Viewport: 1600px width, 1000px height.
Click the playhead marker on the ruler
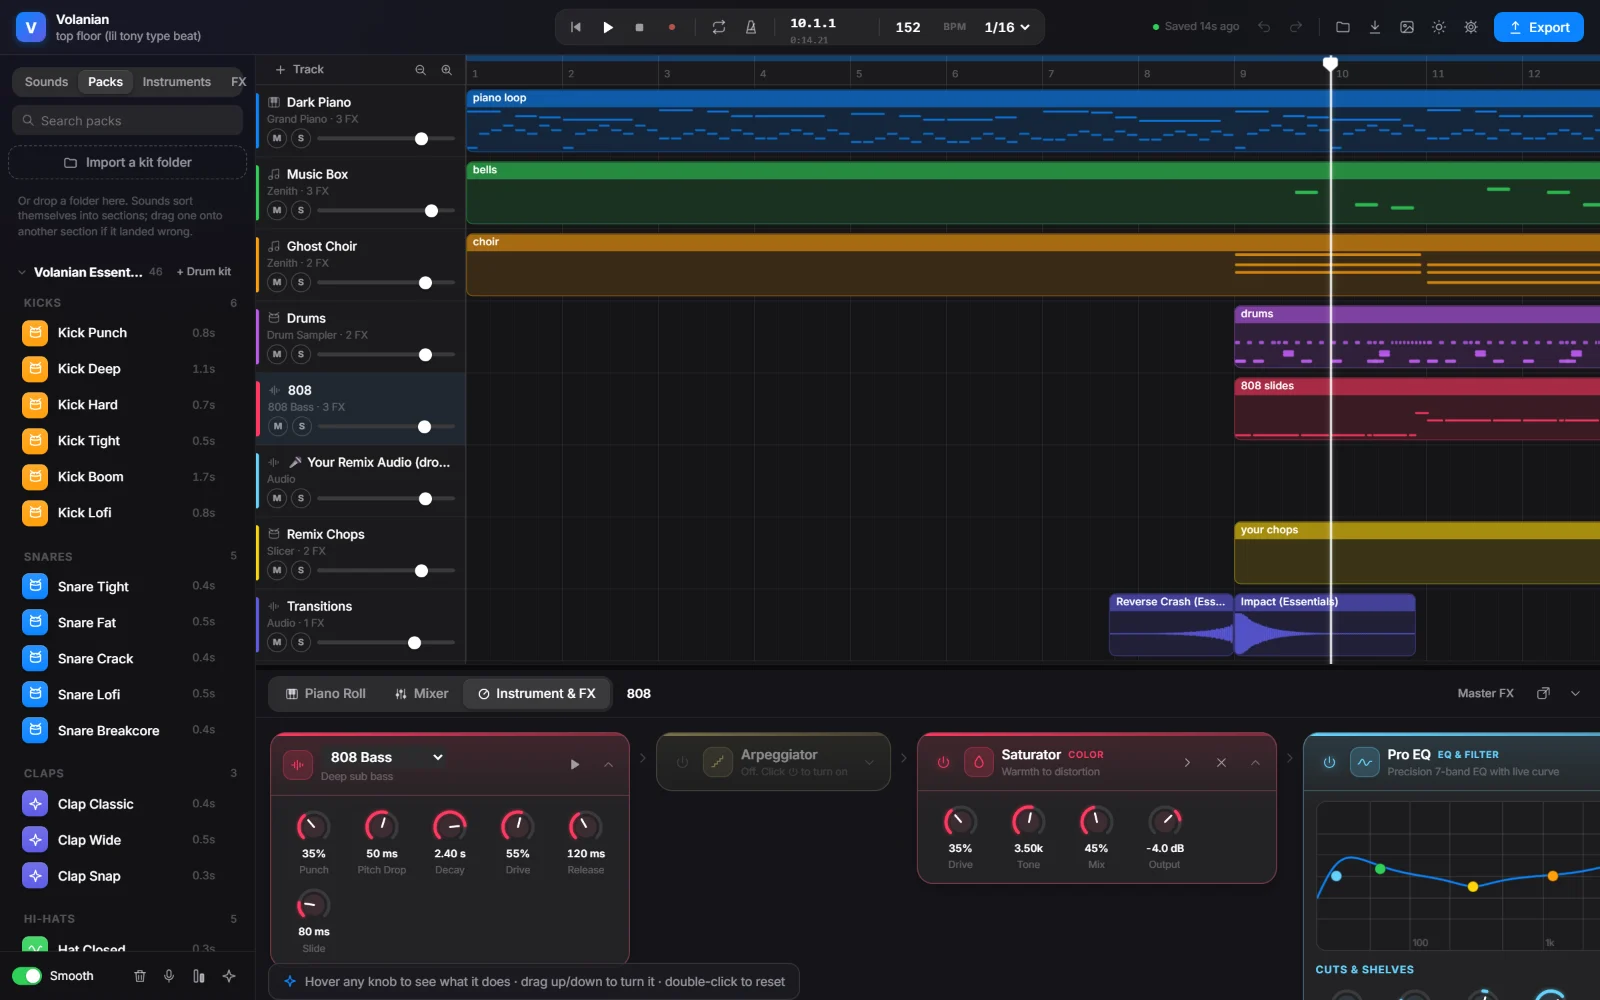tap(1330, 63)
